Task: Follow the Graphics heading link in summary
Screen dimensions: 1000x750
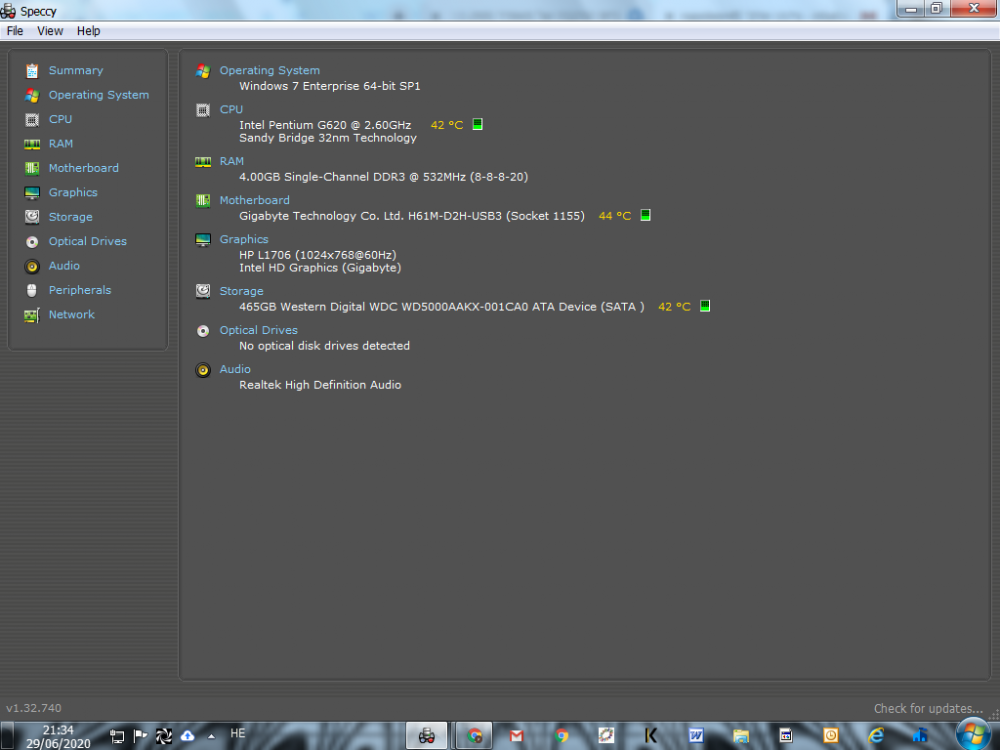Action: 244,239
